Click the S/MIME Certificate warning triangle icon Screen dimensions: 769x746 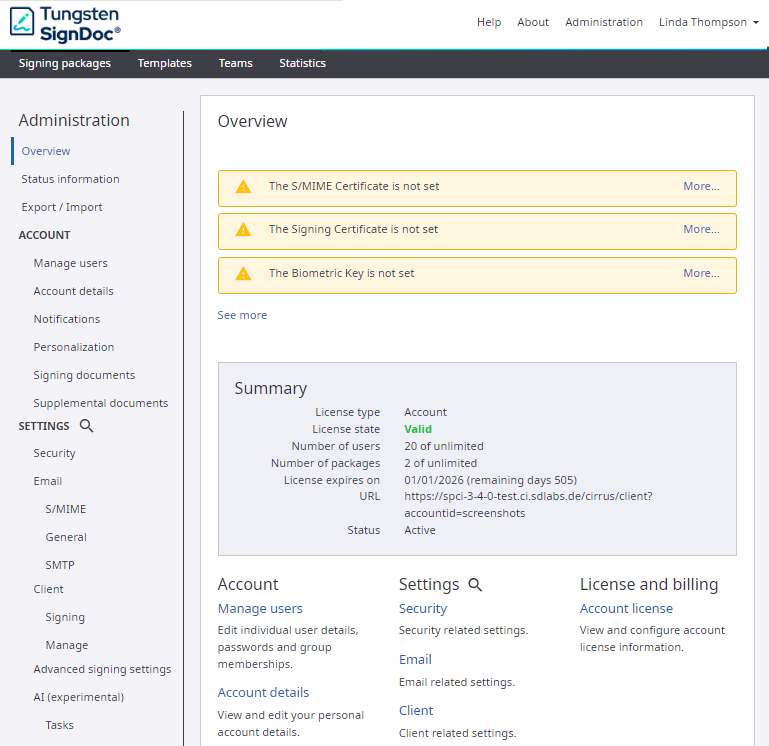(x=243, y=187)
